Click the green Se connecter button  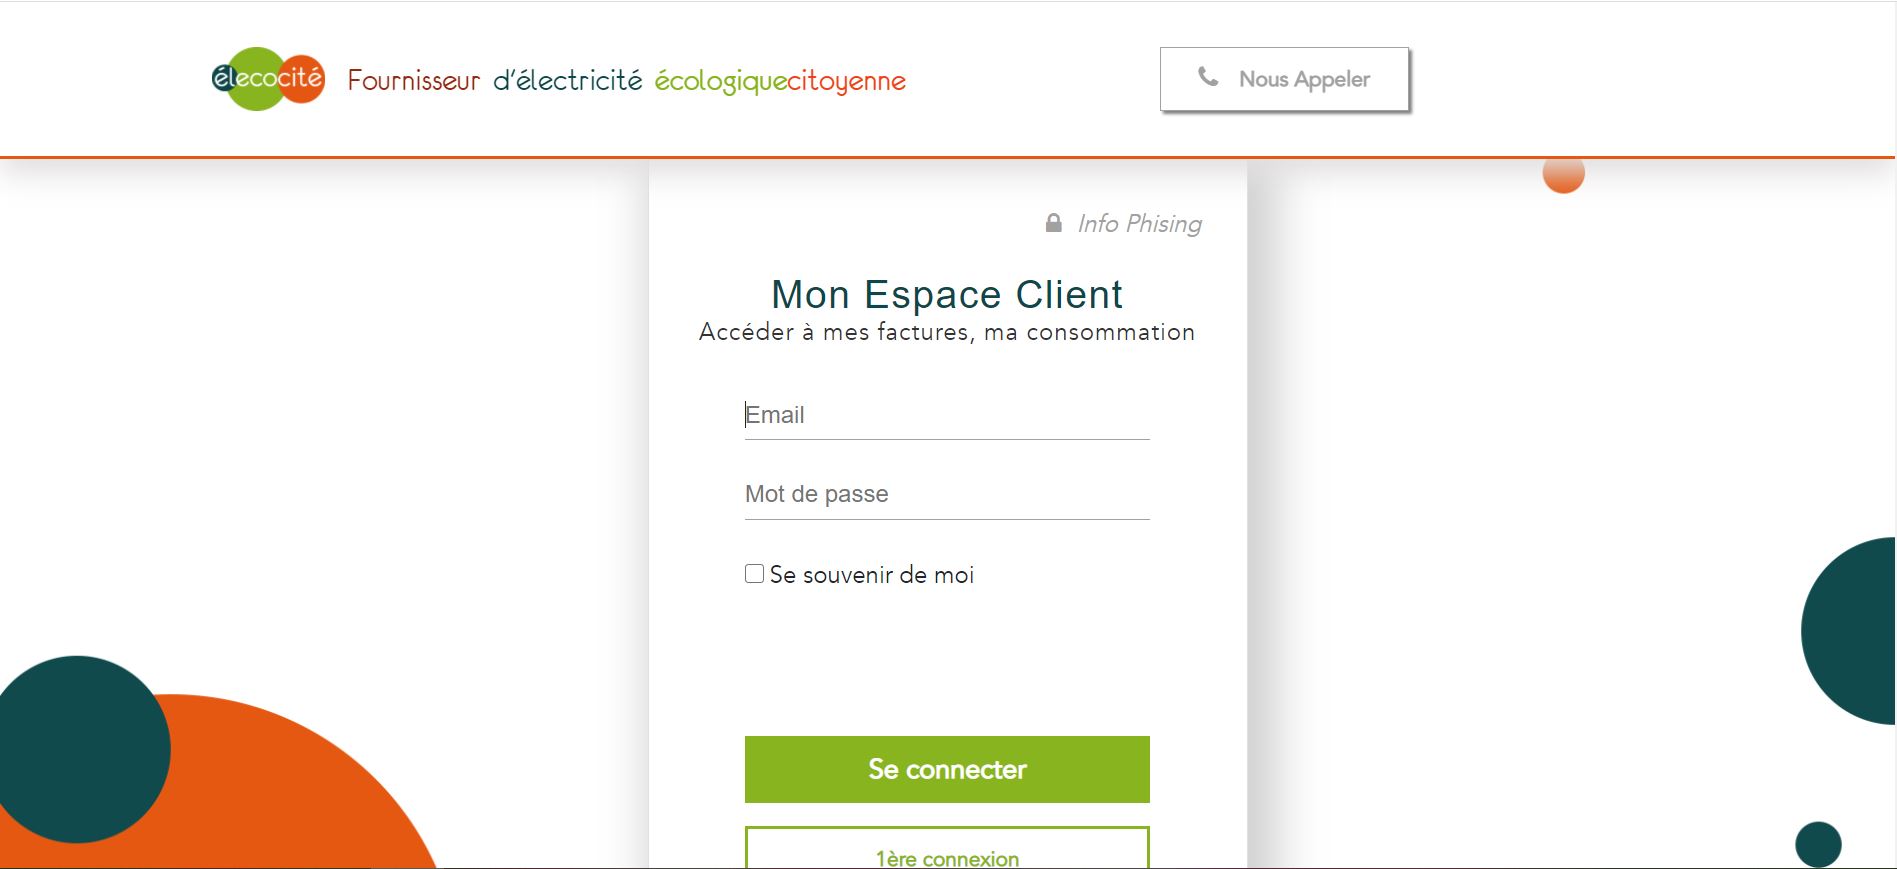click(x=947, y=769)
